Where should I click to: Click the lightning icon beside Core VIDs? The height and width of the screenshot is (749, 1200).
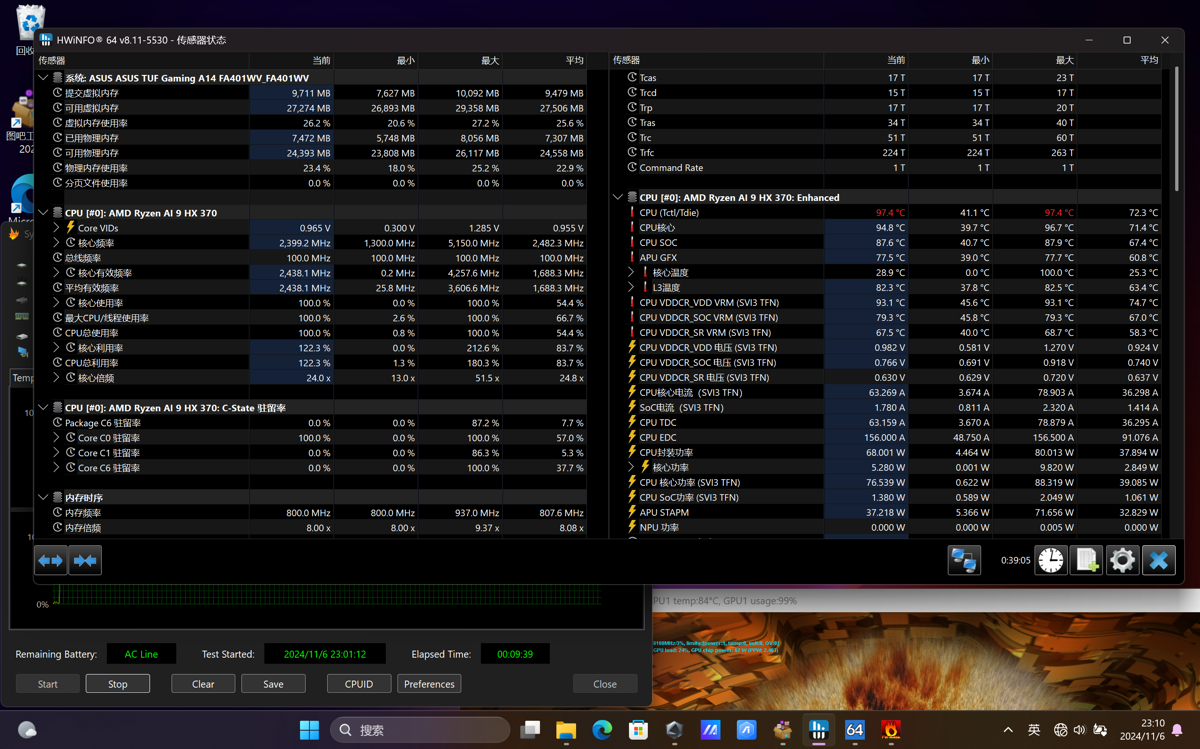tap(71, 228)
